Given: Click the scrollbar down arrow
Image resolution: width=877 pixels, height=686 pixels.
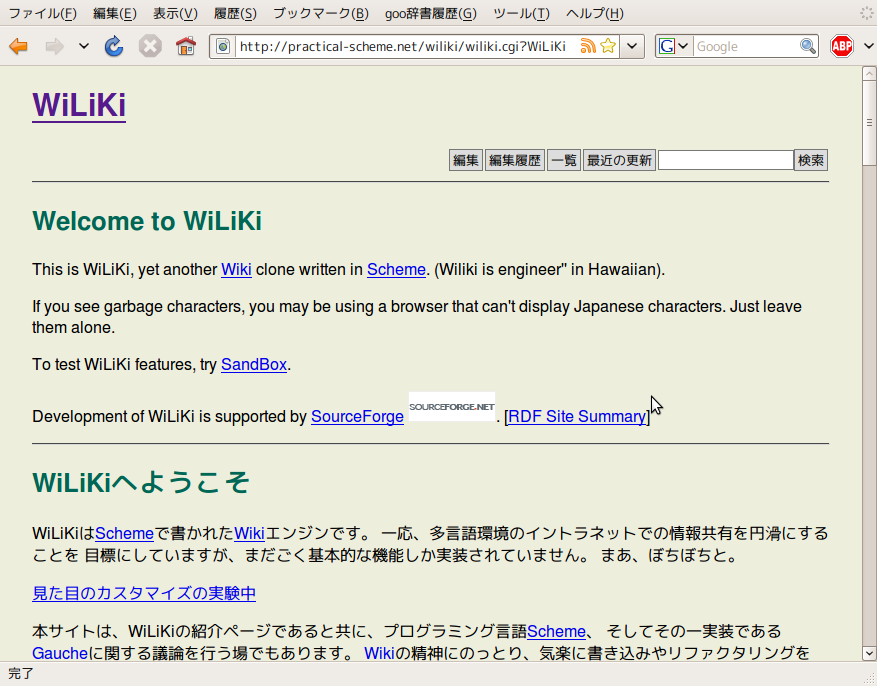Looking at the screenshot, I should [x=869, y=653].
